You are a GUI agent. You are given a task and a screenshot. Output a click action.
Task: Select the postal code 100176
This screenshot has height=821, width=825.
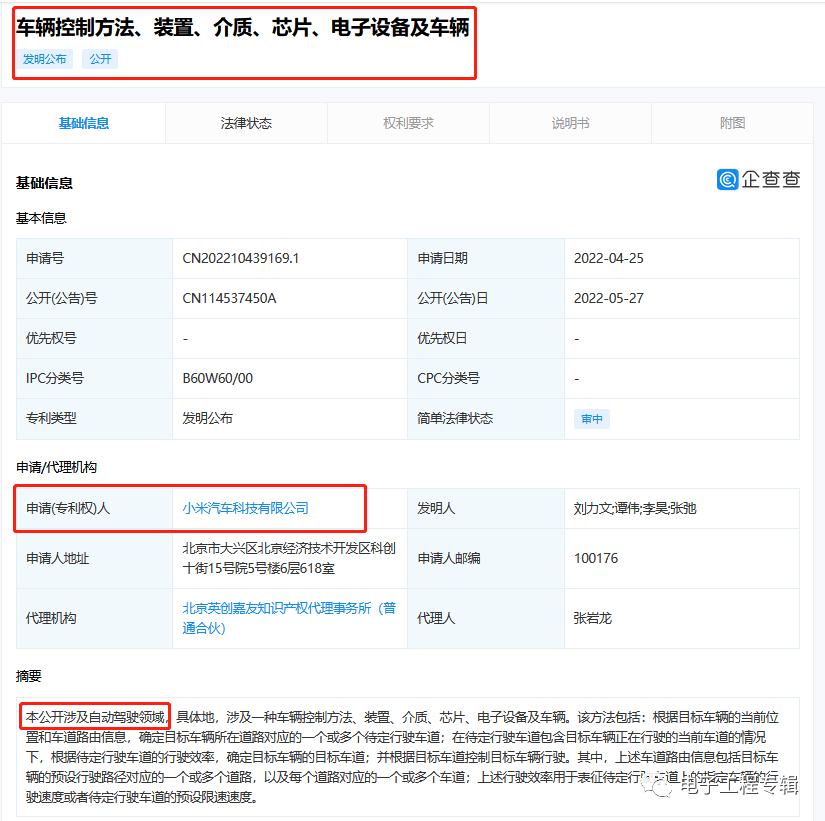click(596, 558)
